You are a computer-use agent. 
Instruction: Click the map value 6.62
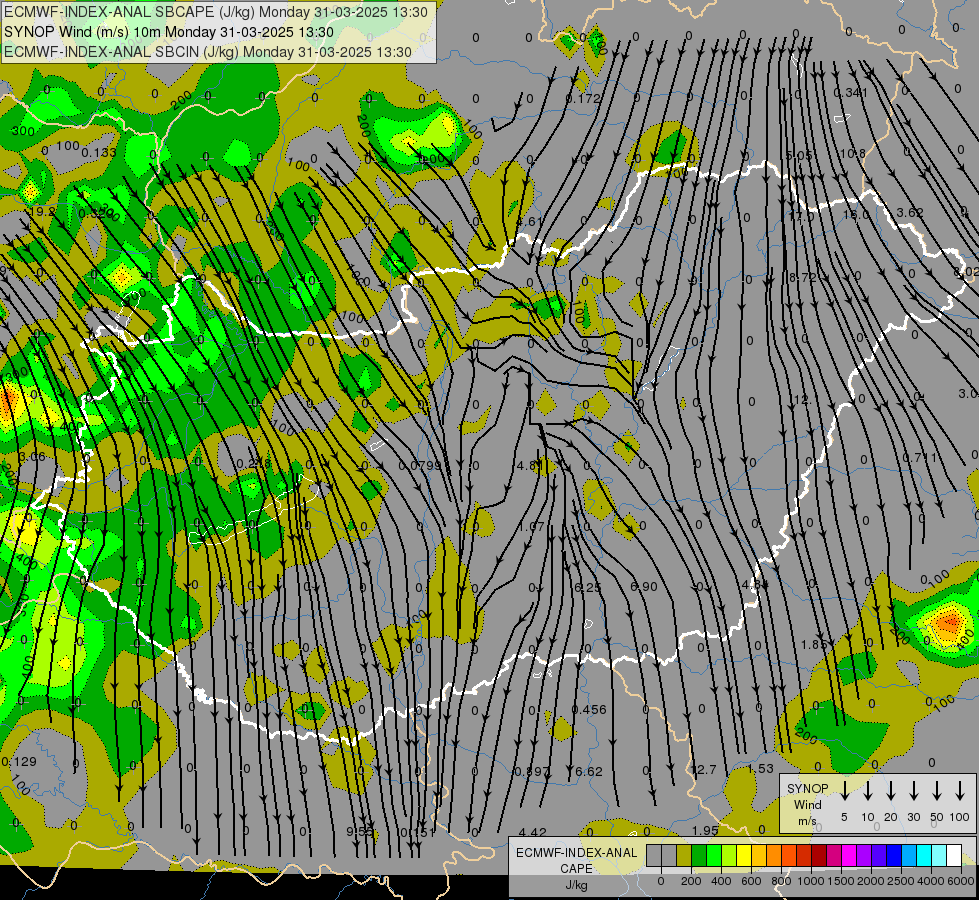click(589, 772)
